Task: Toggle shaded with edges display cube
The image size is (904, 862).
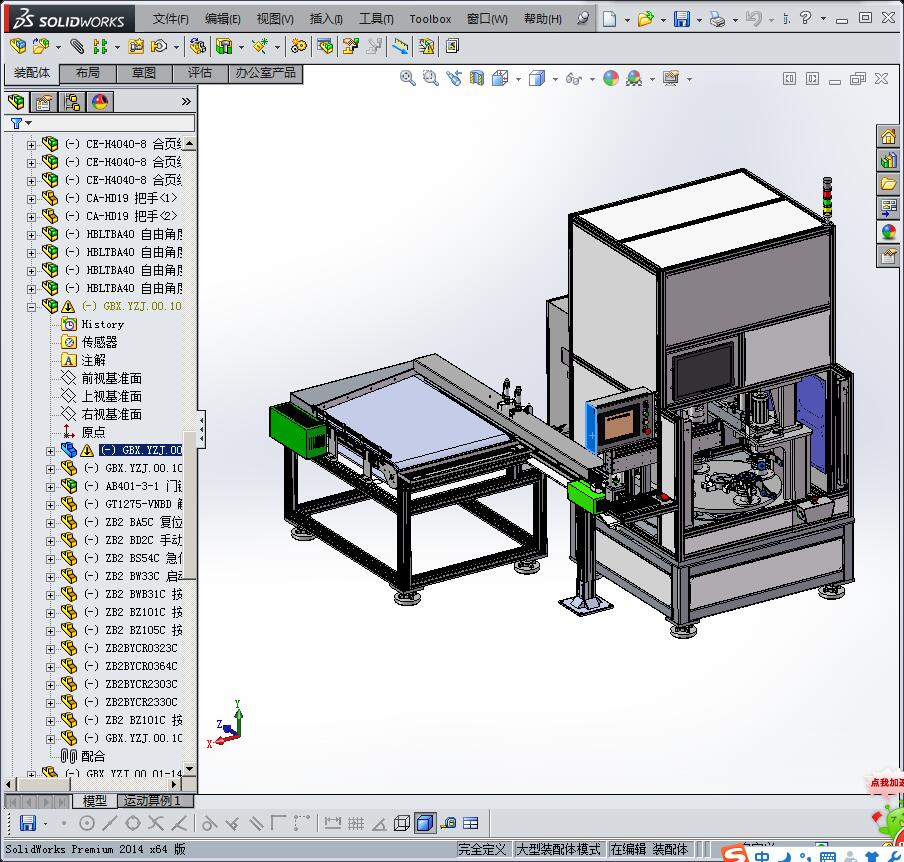Action: tap(424, 823)
